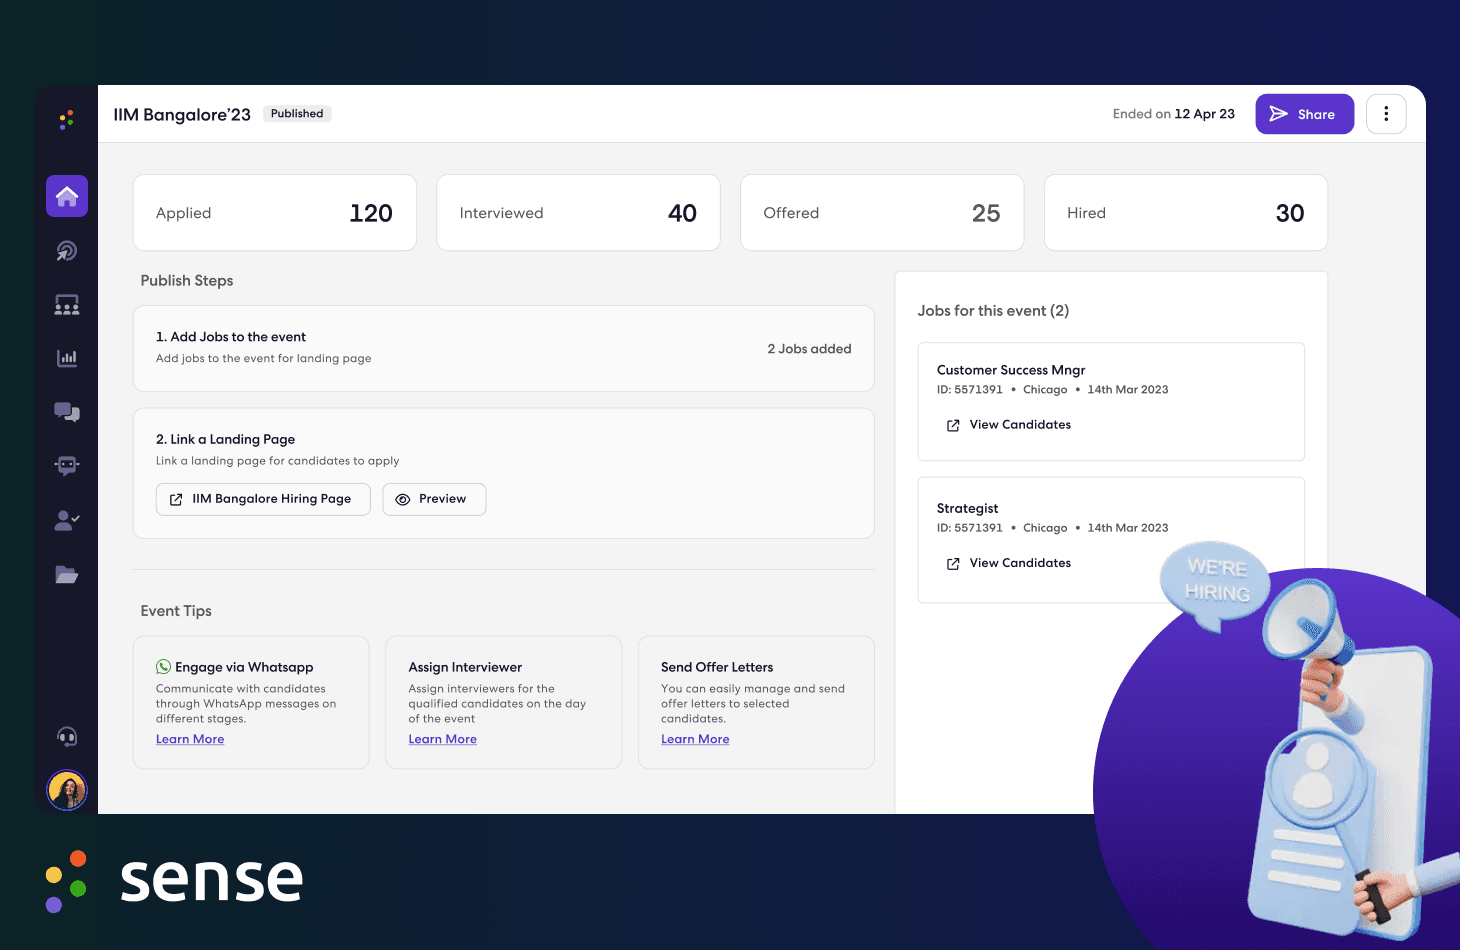
Task: Select the Applied 120 stat card
Action: [275, 213]
